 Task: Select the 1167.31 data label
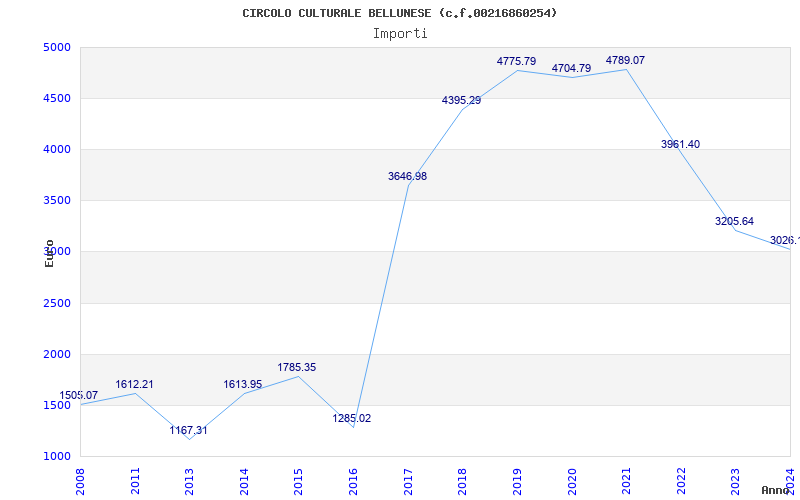click(188, 430)
